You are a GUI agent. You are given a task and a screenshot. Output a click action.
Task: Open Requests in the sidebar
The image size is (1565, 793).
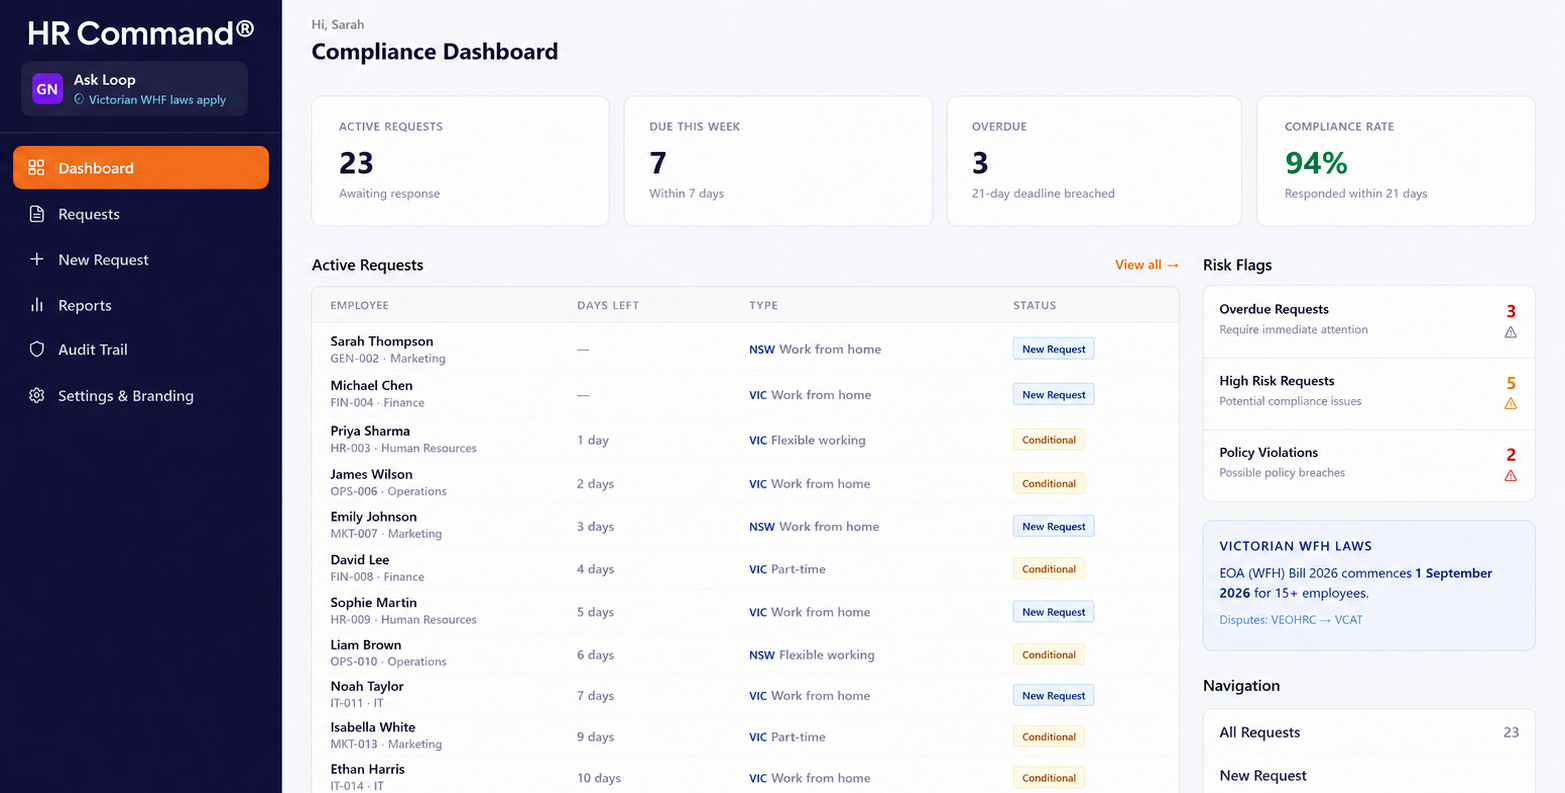[x=141, y=214]
